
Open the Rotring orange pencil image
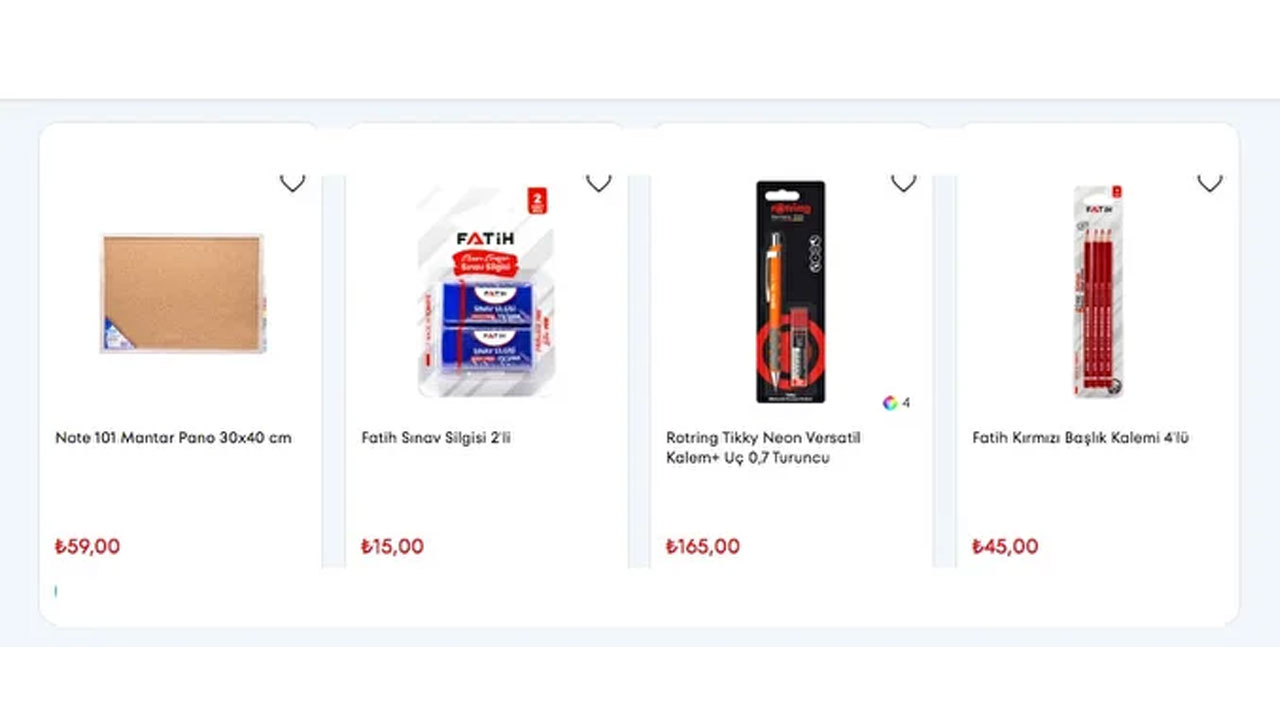coord(790,293)
